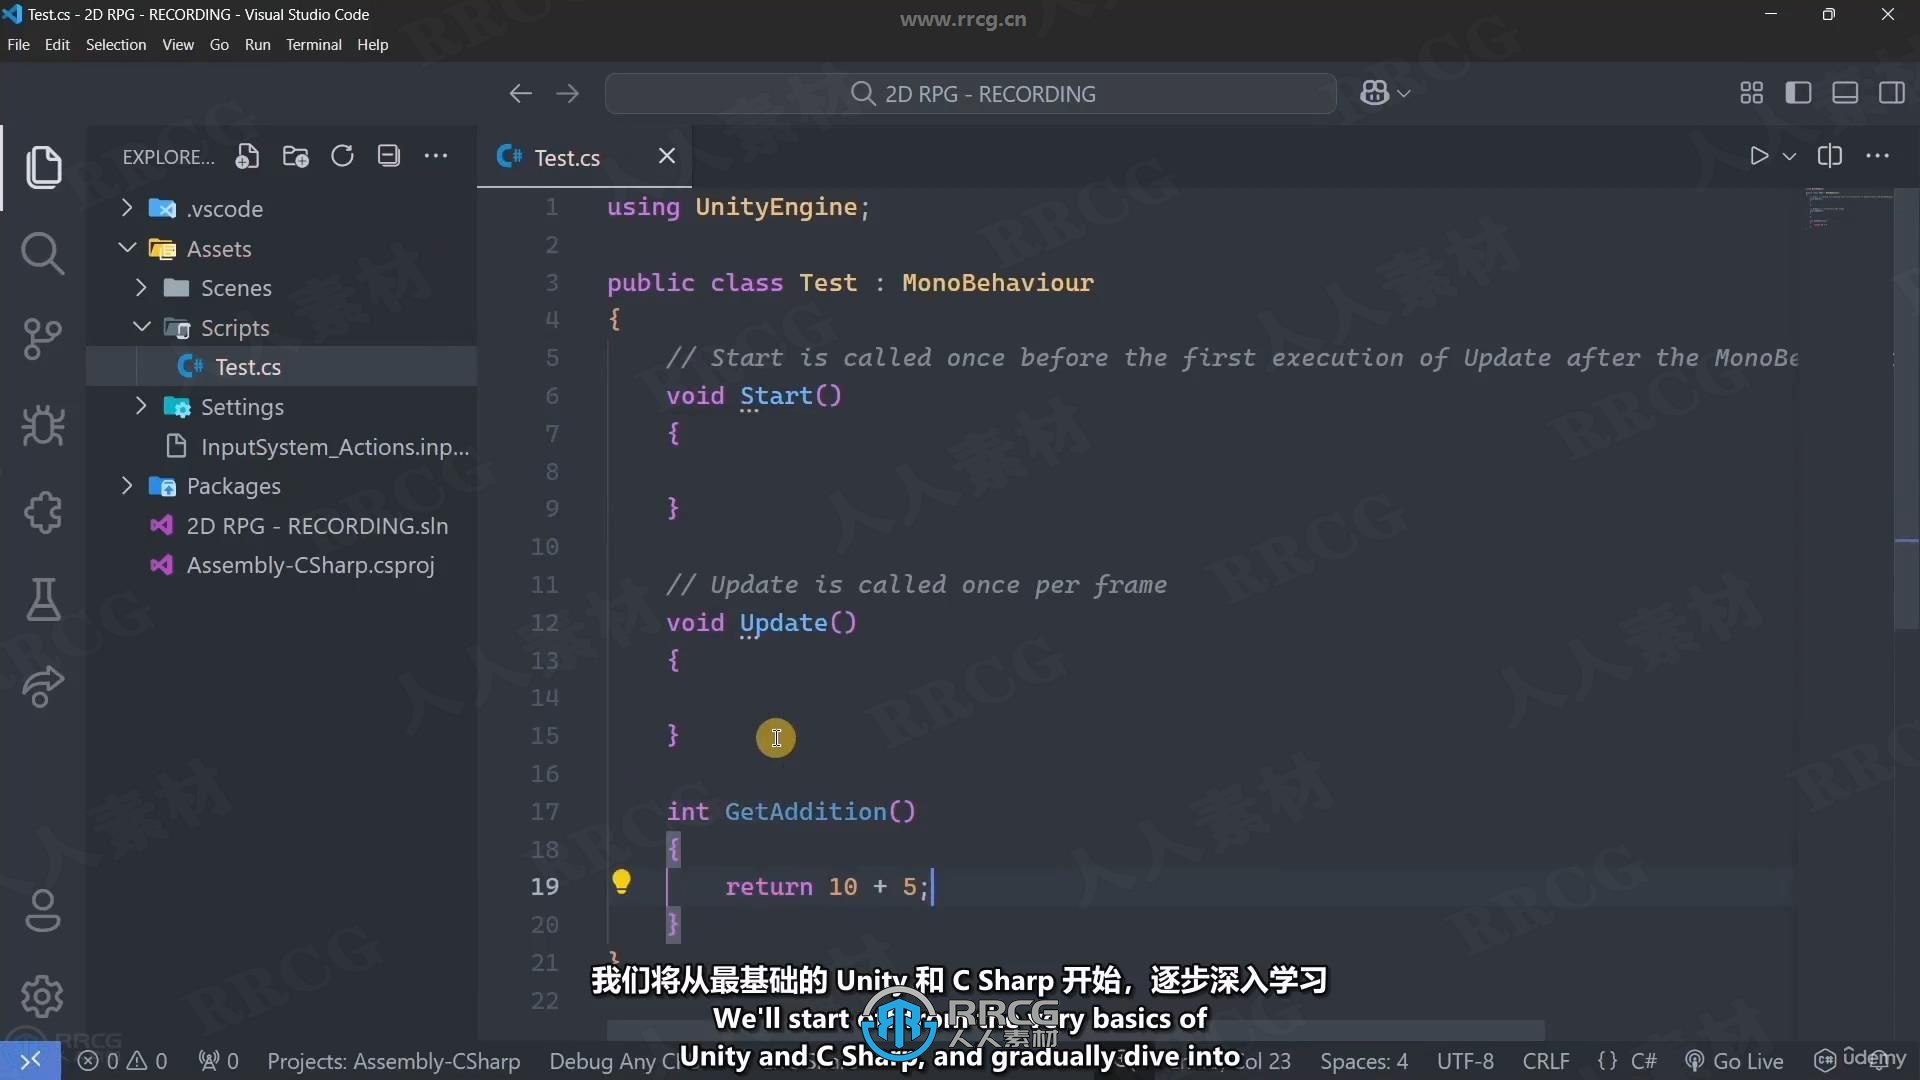
Task: Toggle the bottom panel visibility
Action: [1845, 93]
